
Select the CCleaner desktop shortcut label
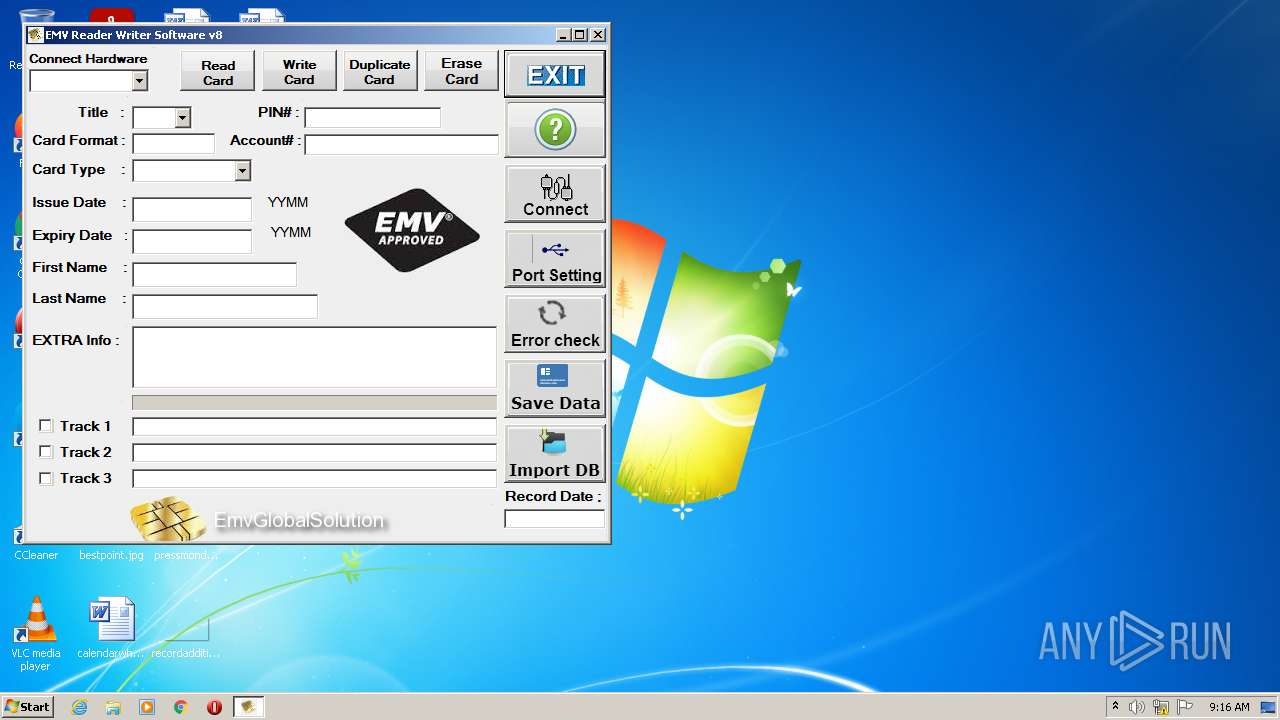36,555
